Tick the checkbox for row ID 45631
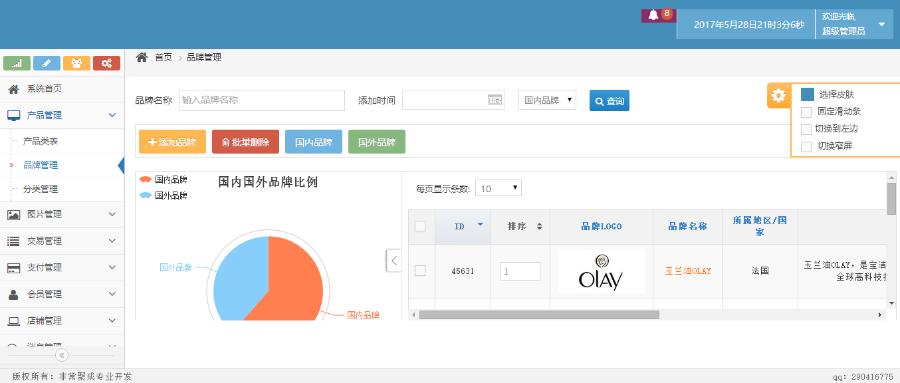Screen dimensions: 900x383 point(420,270)
